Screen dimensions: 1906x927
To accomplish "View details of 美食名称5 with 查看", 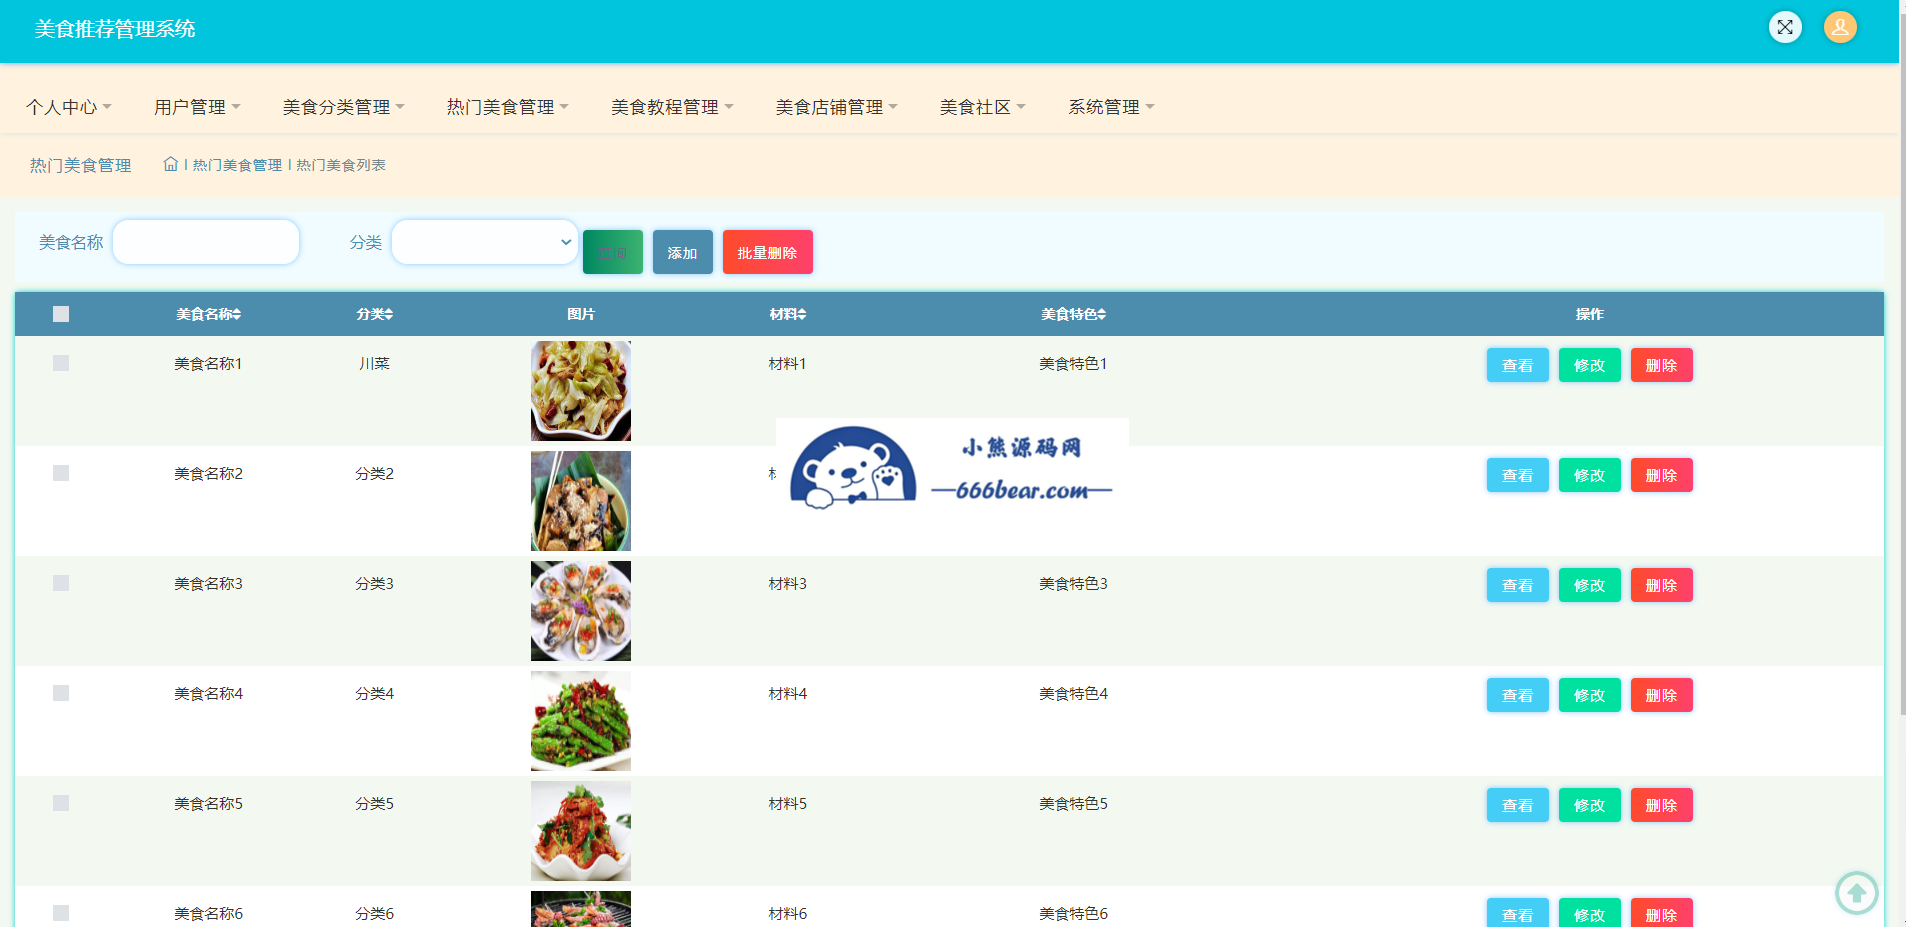I will coord(1518,805).
